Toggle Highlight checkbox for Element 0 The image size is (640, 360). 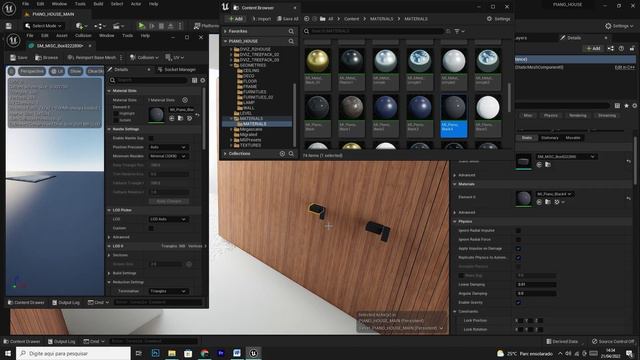tap(116, 113)
